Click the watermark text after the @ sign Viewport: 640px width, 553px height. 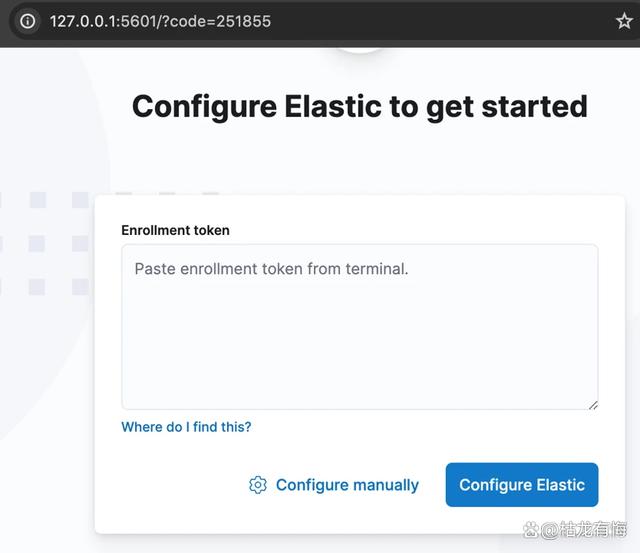[x=593, y=530]
